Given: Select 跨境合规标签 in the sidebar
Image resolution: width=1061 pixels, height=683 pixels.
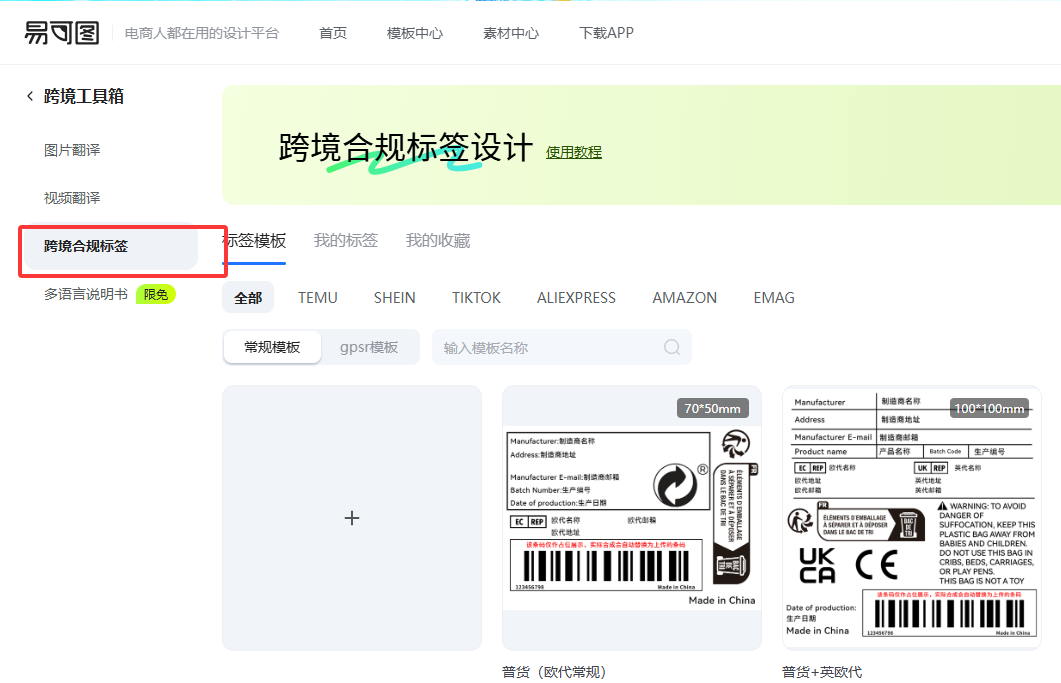Looking at the screenshot, I should (x=112, y=246).
